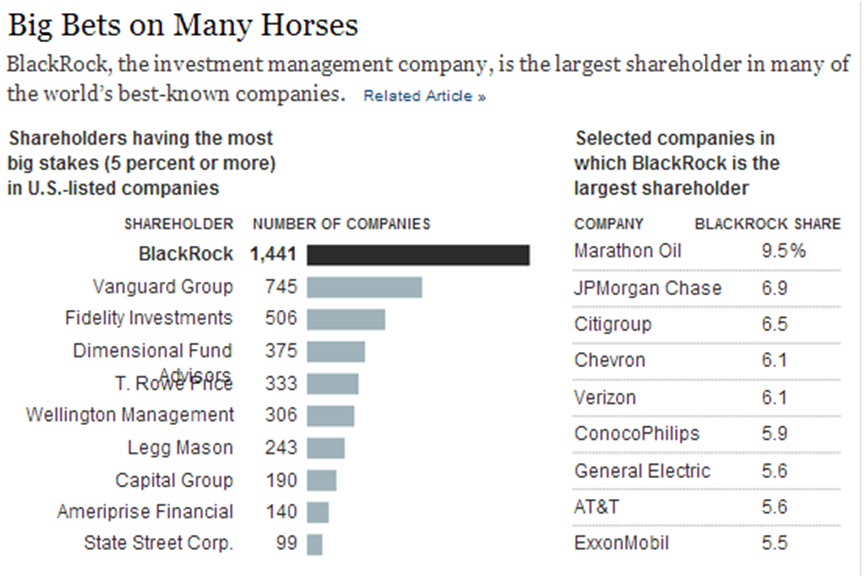Click the Big Bets on Many Horses headline
864x577 pixels.
(x=183, y=24)
